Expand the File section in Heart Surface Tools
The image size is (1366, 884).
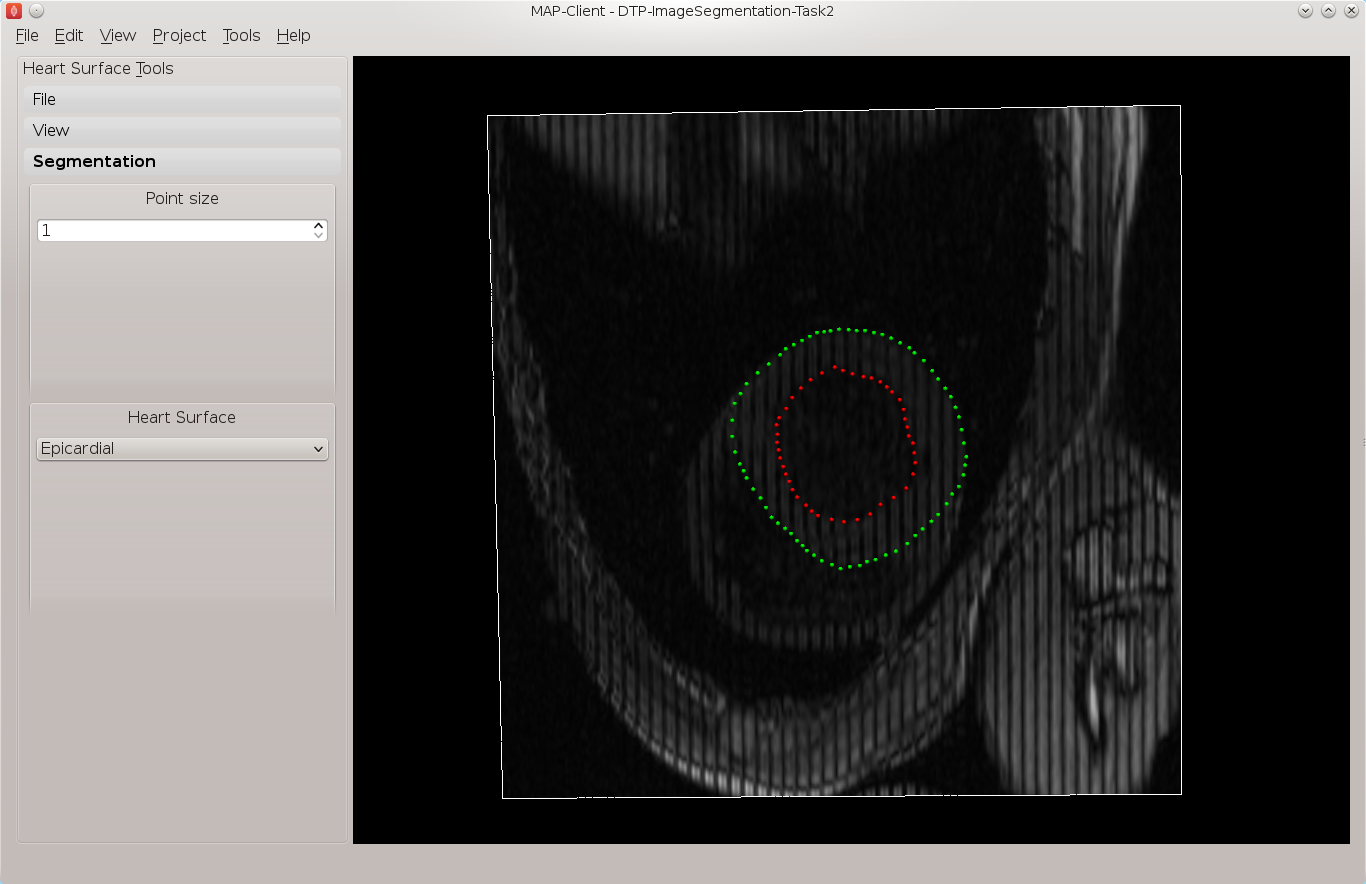pyautogui.click(x=182, y=99)
